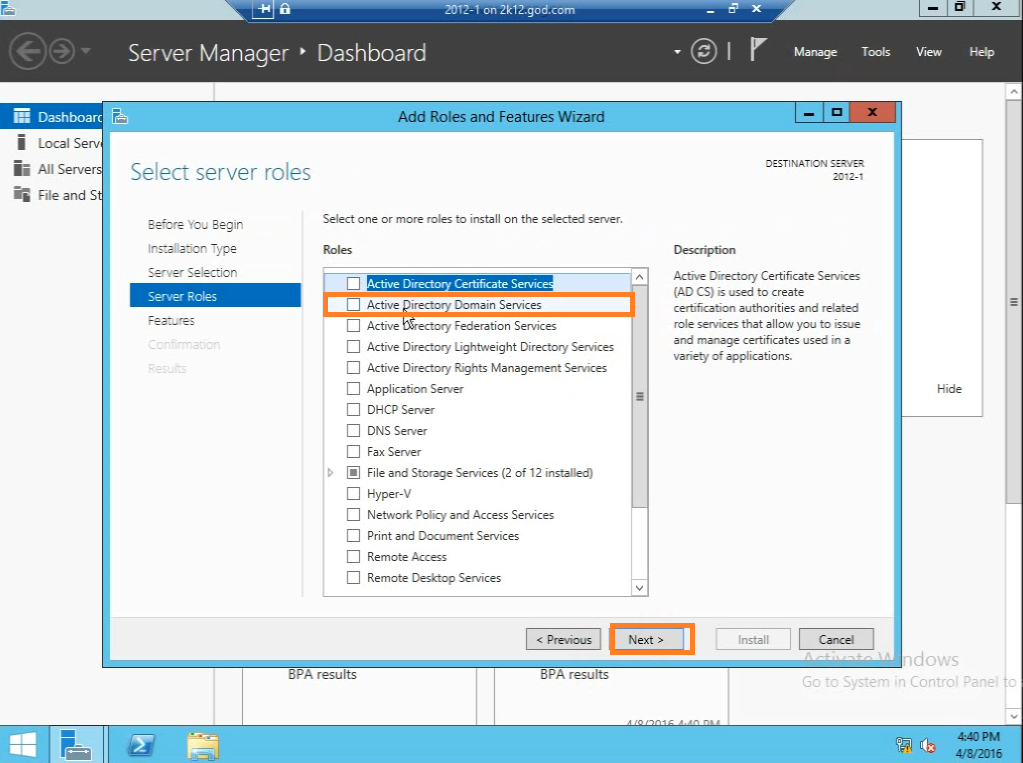Go to Before You Begin step
Image resolution: width=1023 pixels, height=763 pixels.
tap(195, 225)
